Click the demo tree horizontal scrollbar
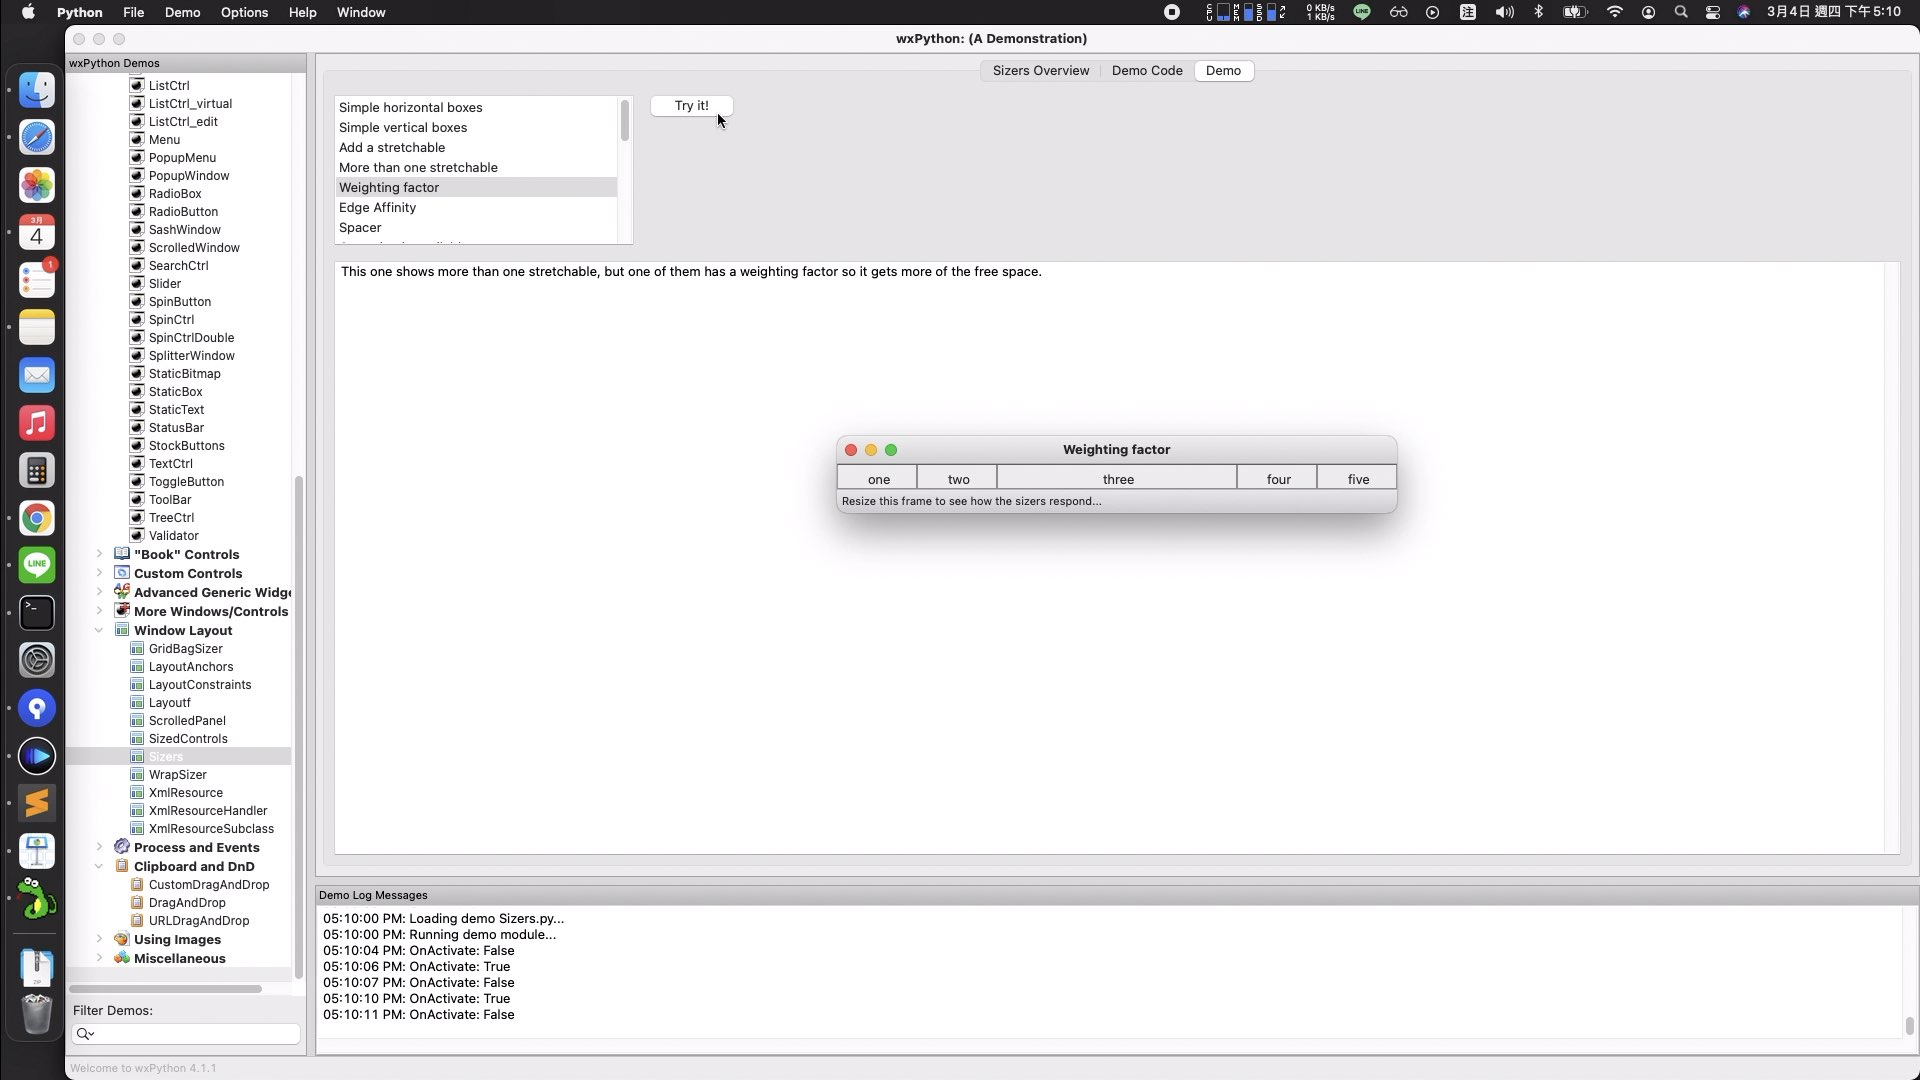This screenshot has height=1080, width=1920. pos(166,989)
